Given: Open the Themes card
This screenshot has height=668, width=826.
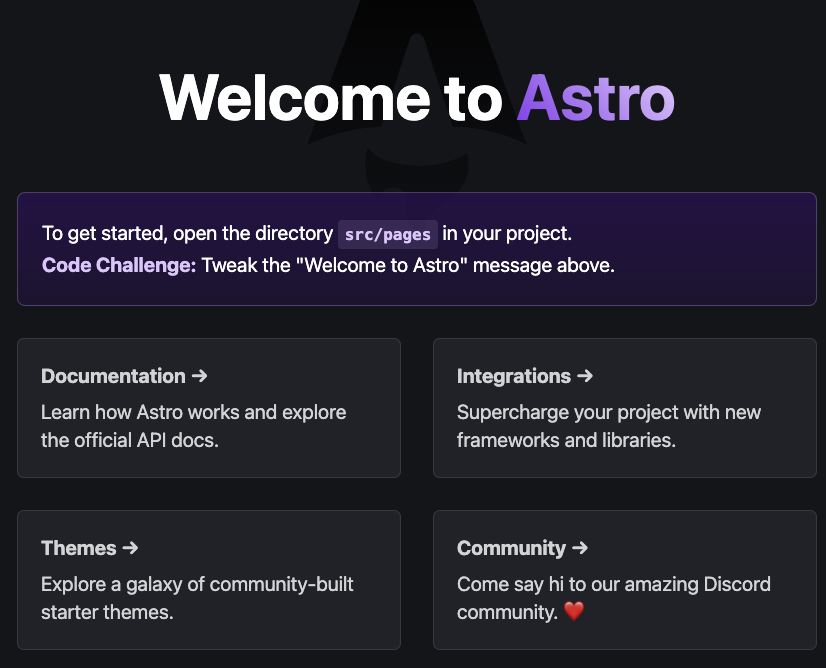Looking at the screenshot, I should 208,580.
